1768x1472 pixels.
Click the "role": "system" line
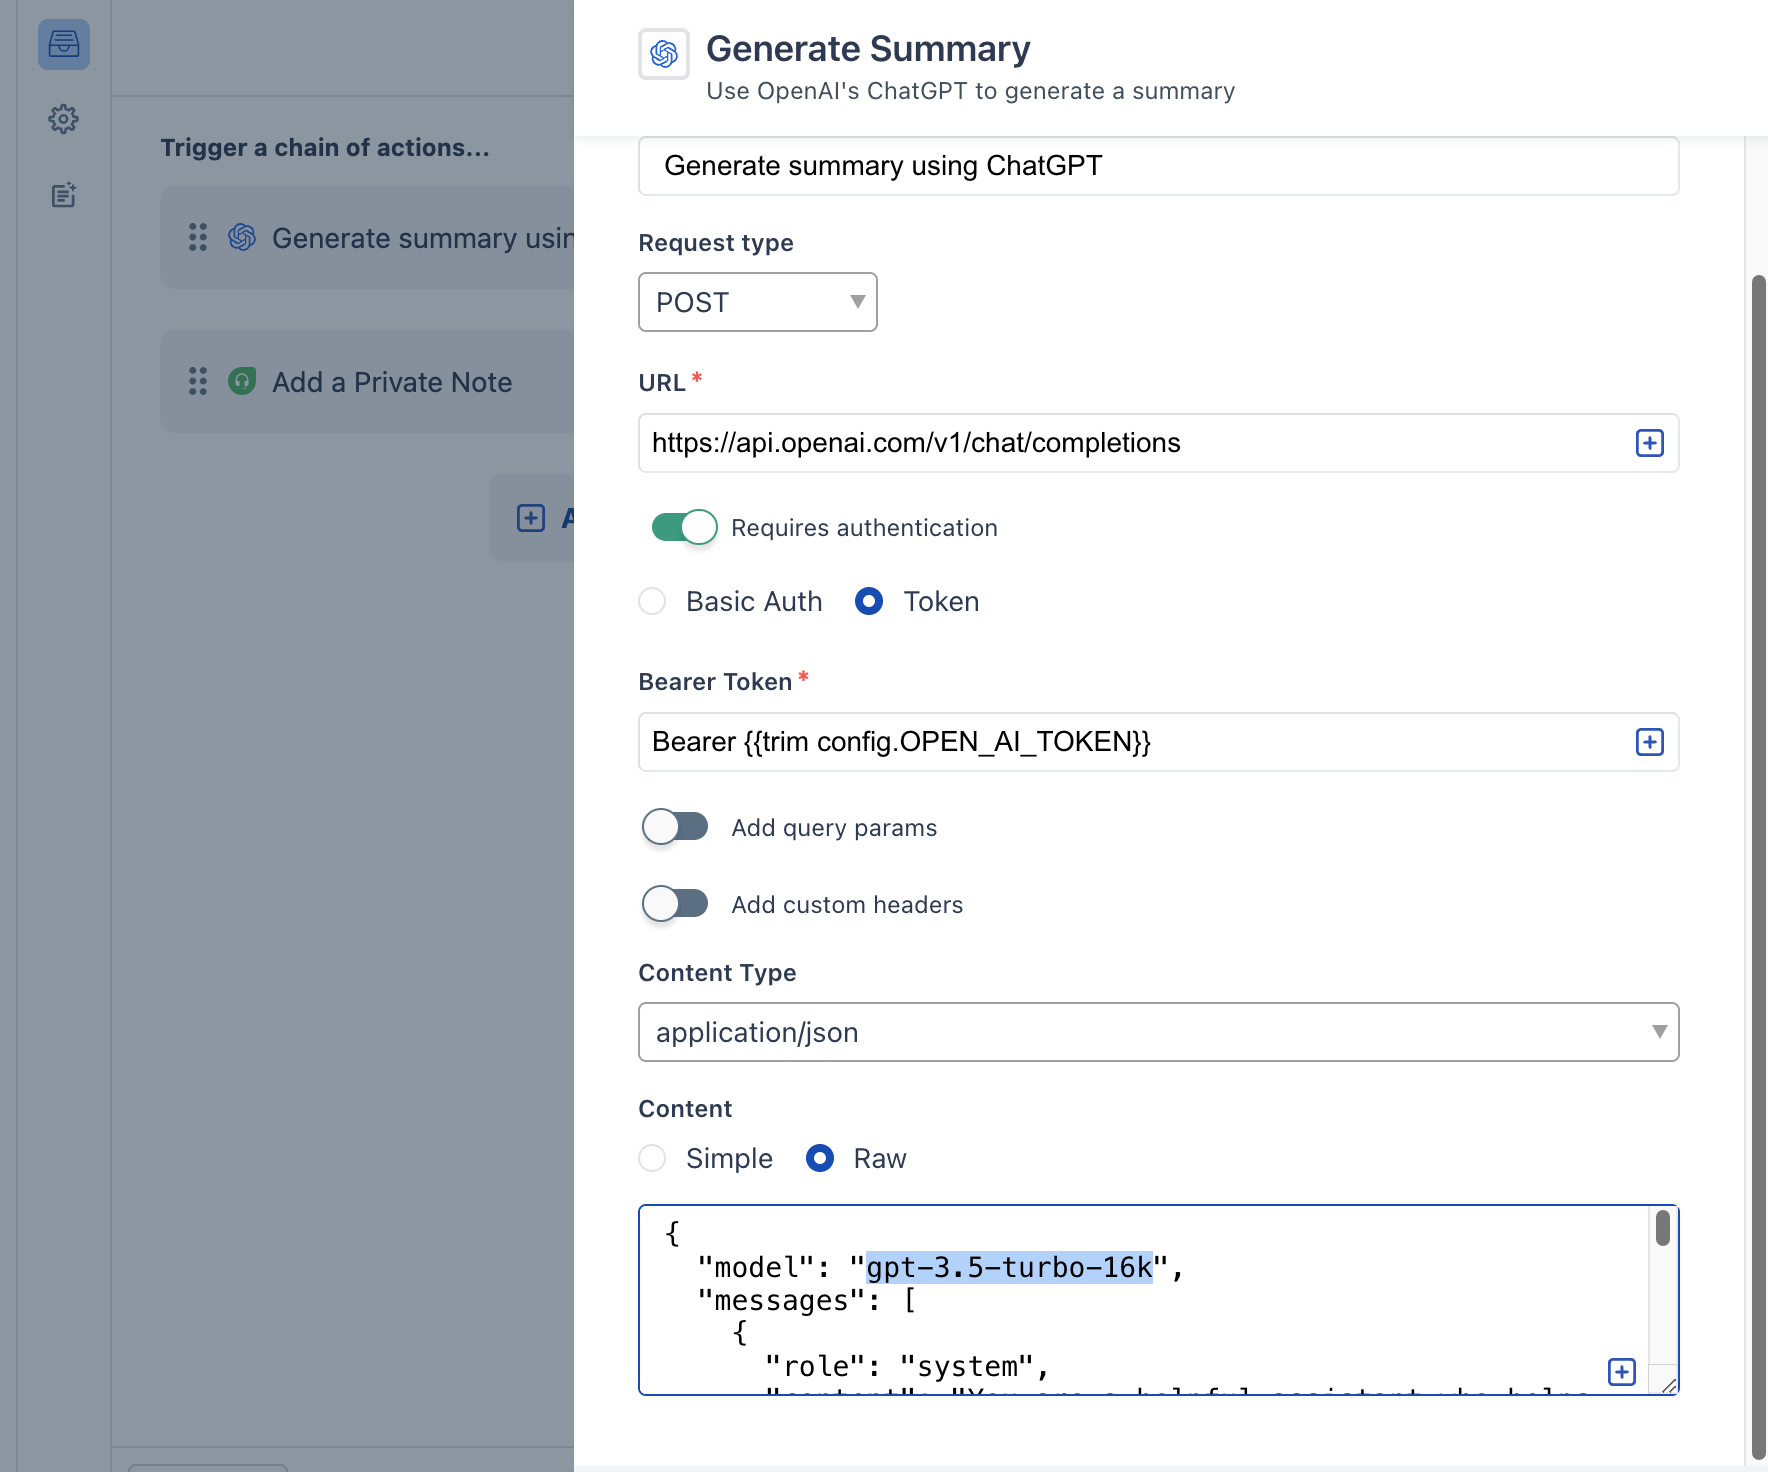(906, 1366)
